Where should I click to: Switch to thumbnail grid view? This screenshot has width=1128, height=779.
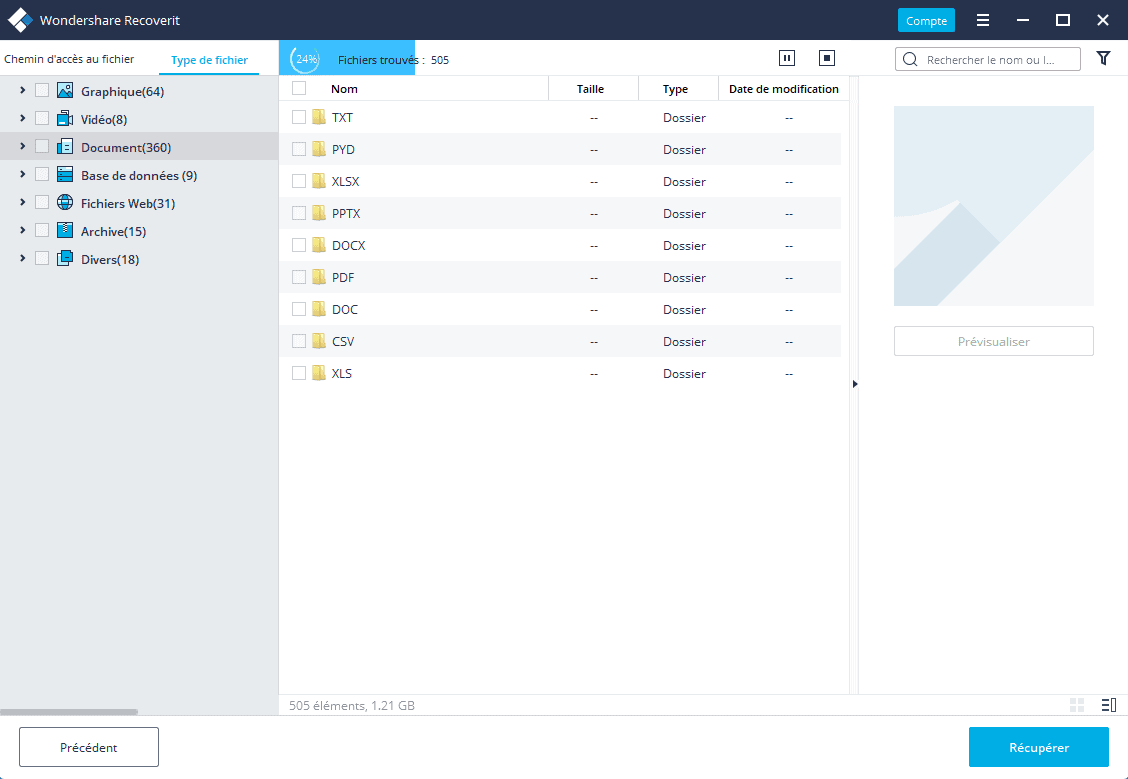click(x=1077, y=705)
